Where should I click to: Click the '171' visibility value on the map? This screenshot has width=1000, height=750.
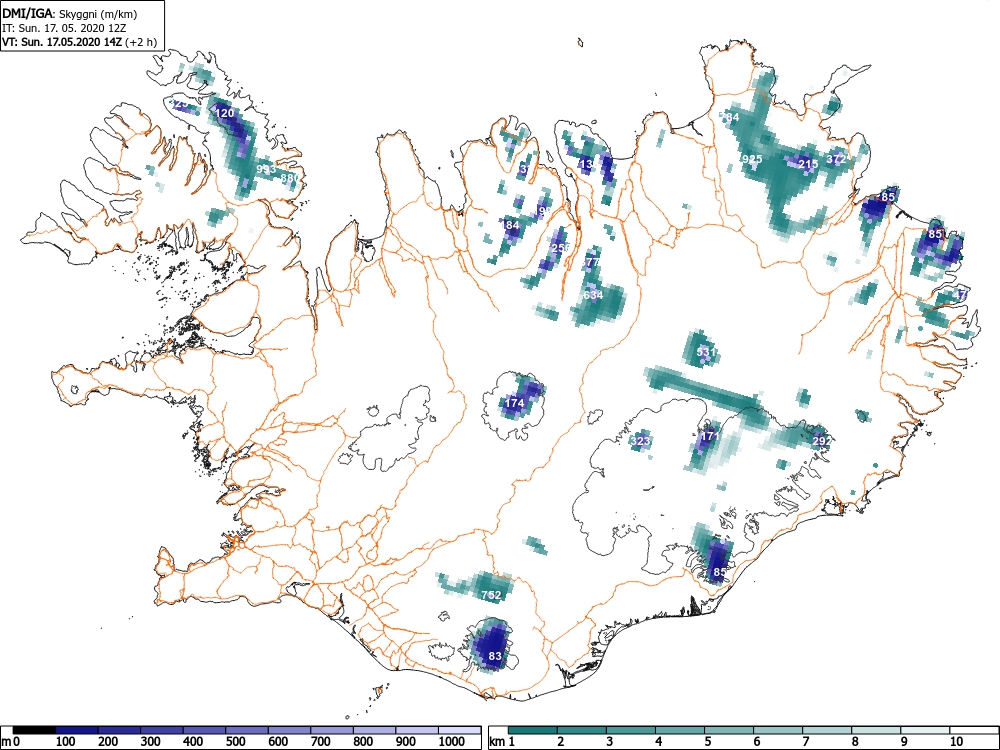pos(709,437)
